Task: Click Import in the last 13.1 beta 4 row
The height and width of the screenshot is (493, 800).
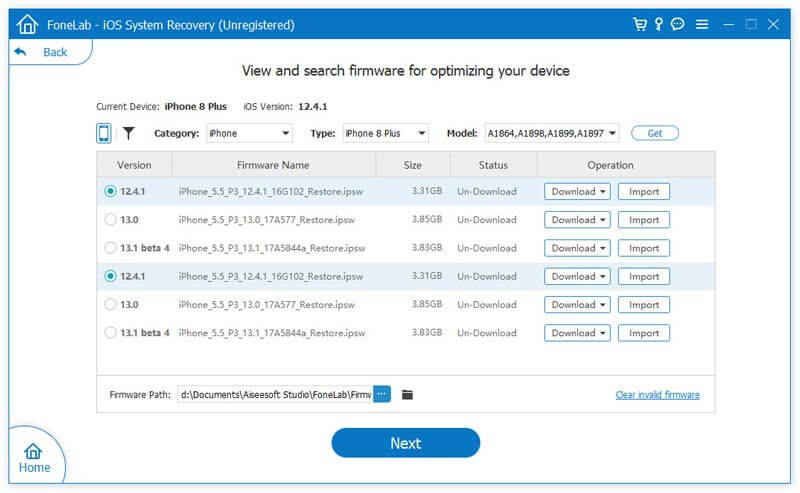Action: pos(644,333)
